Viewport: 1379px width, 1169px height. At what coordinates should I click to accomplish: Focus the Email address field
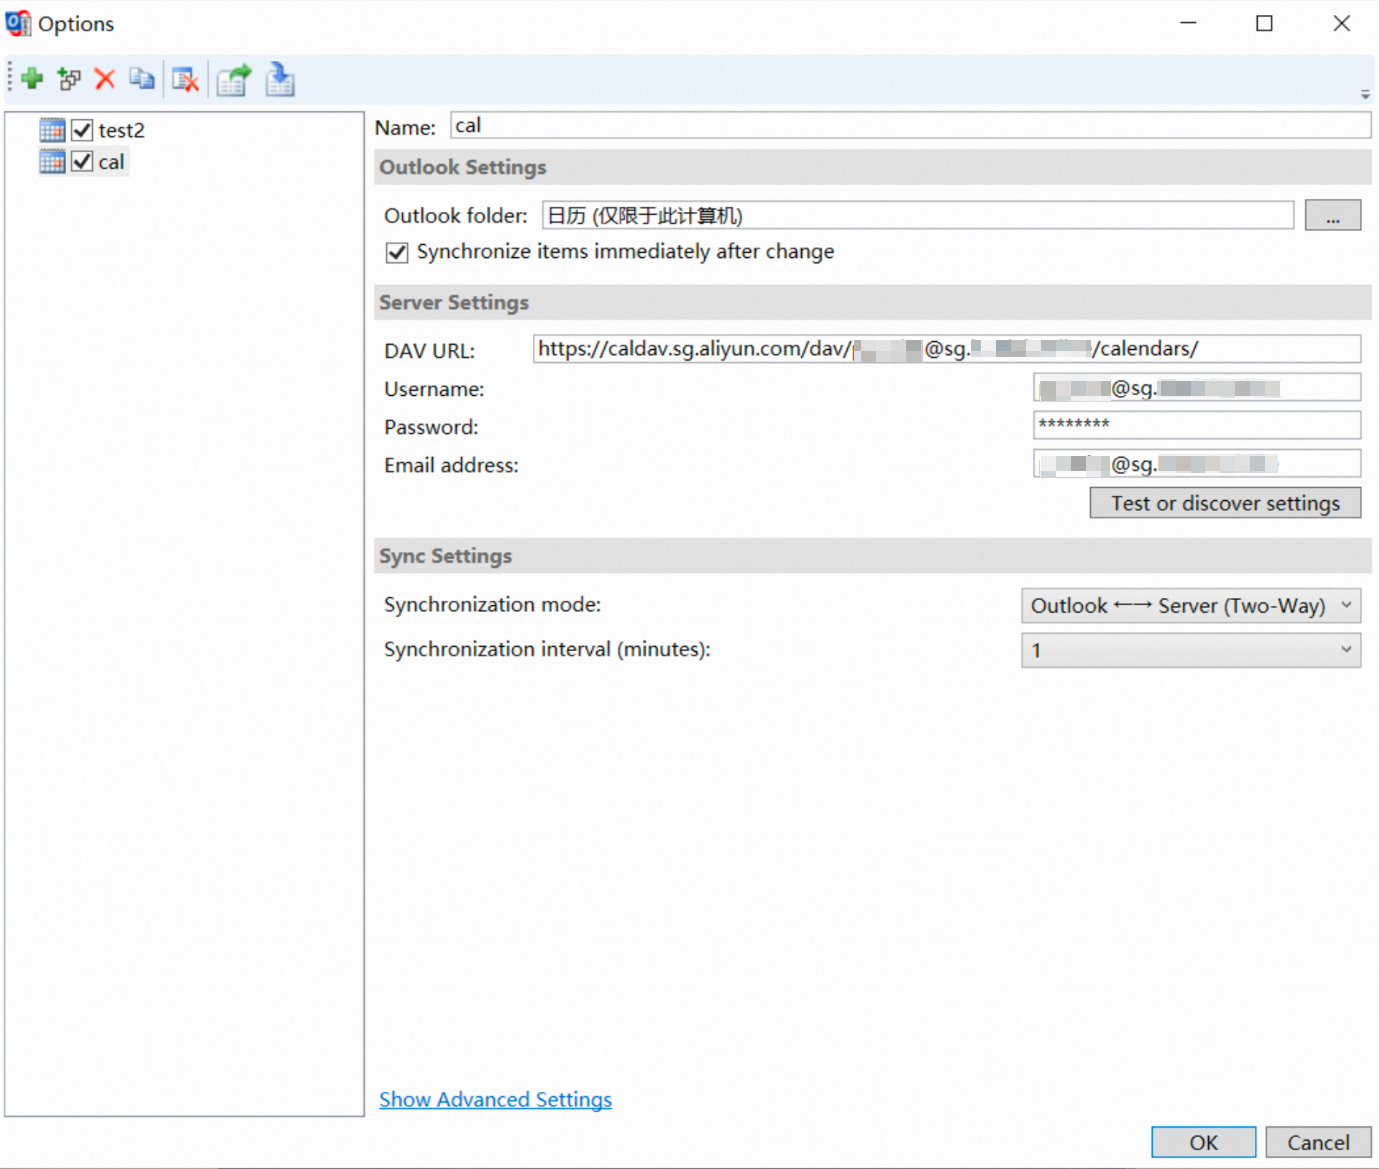[1197, 464]
